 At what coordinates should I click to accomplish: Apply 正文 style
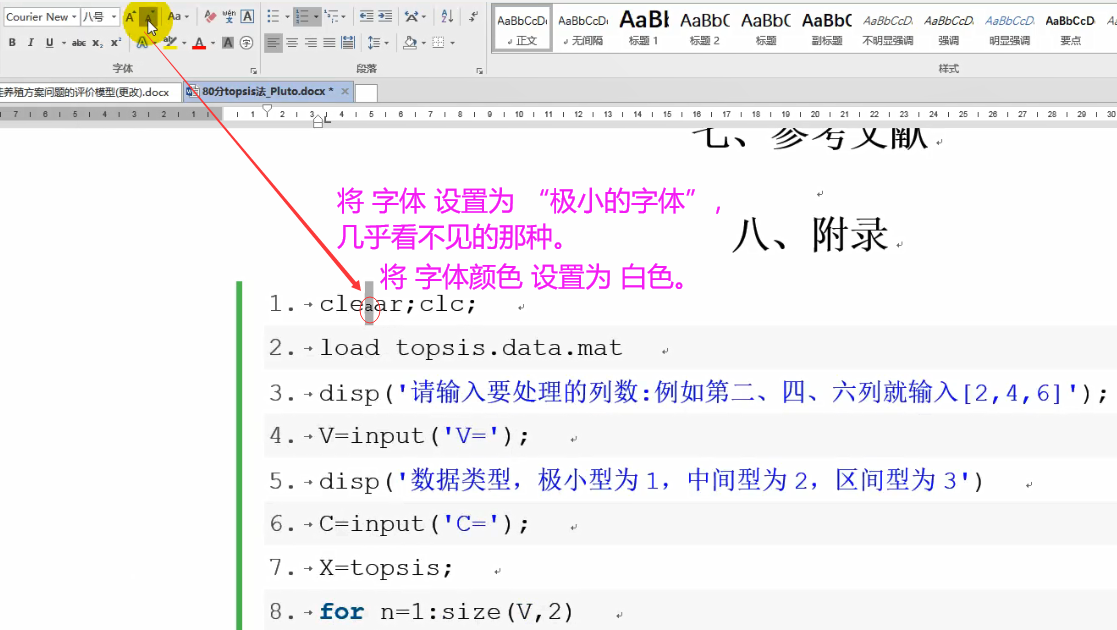[x=522, y=29]
